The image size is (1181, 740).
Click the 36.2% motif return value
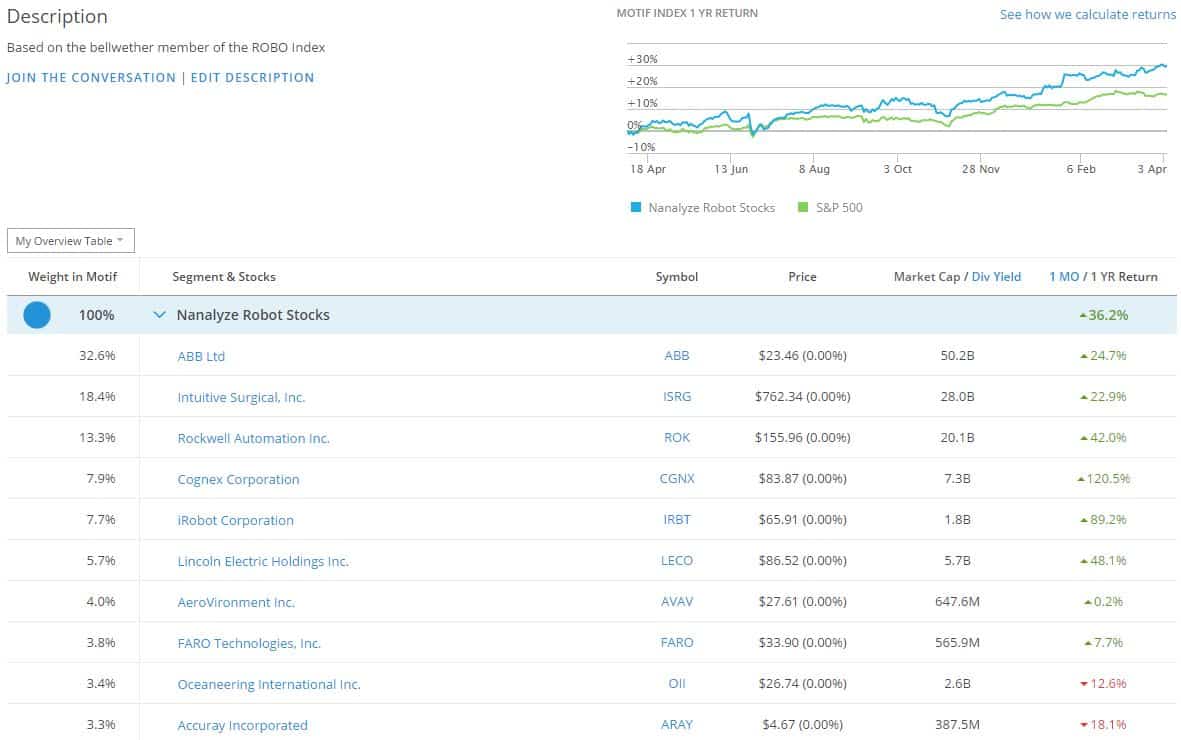(1104, 315)
